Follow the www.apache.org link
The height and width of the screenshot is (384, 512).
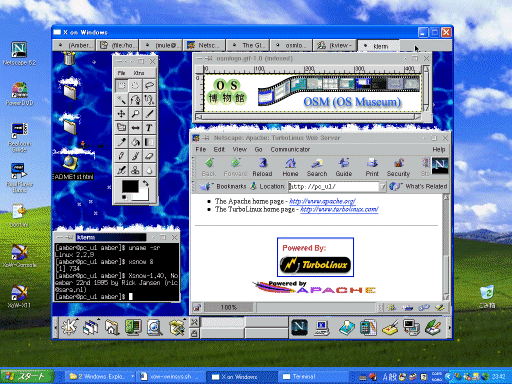(x=322, y=201)
